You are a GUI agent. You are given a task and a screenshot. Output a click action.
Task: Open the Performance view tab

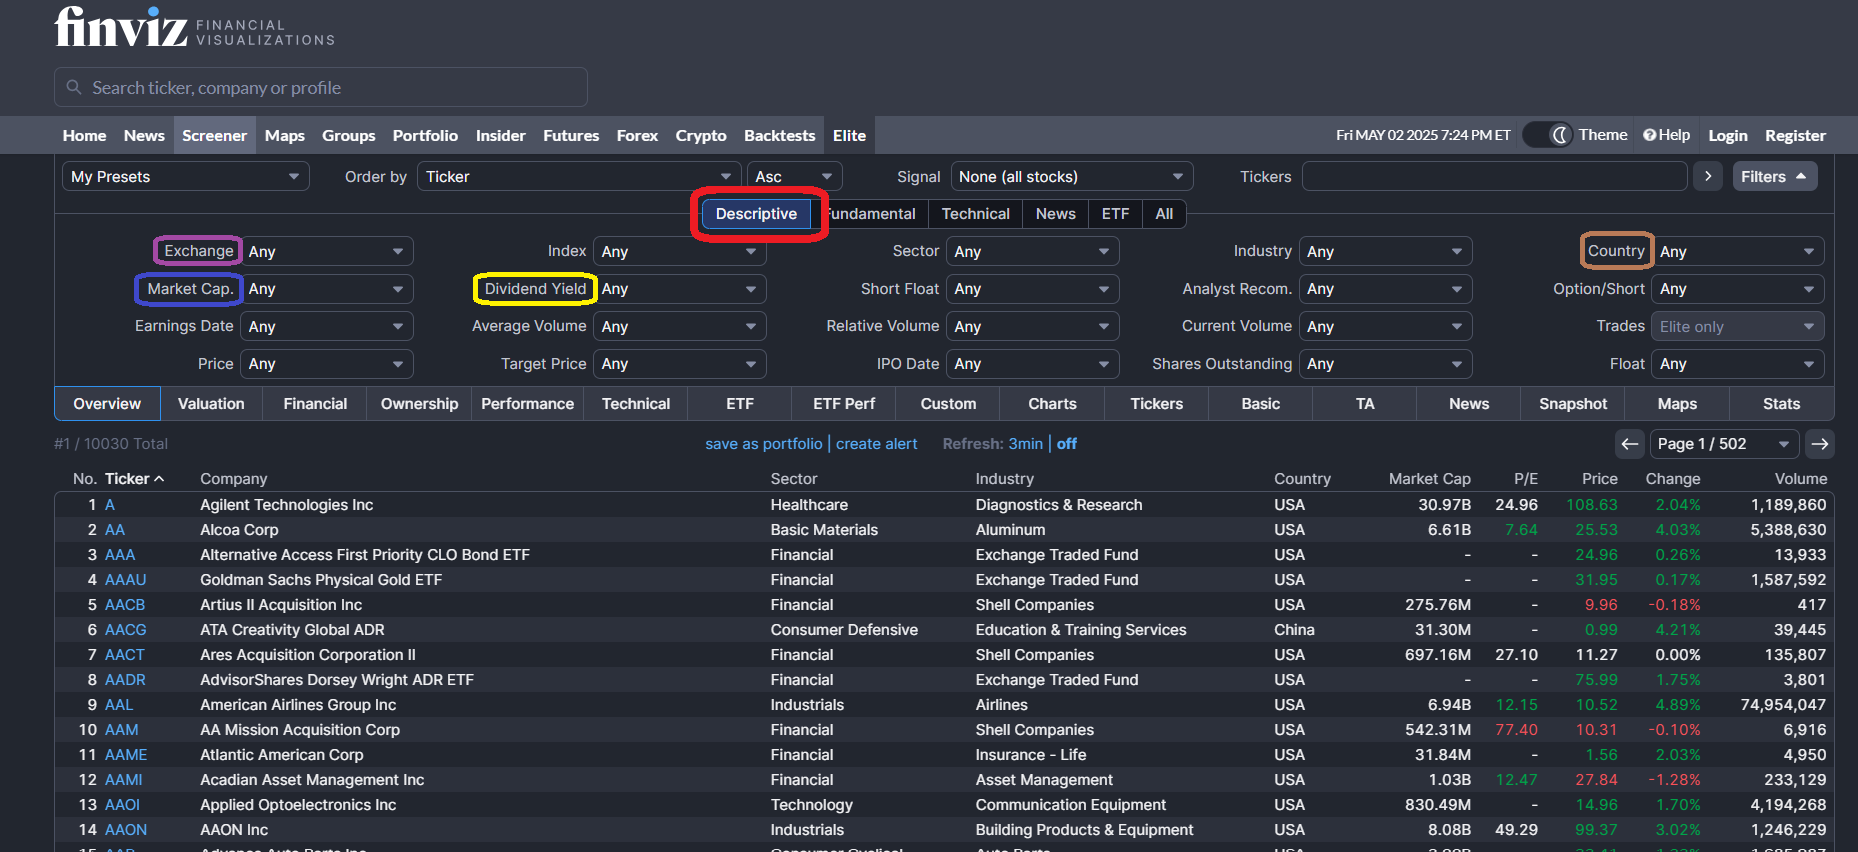527,404
